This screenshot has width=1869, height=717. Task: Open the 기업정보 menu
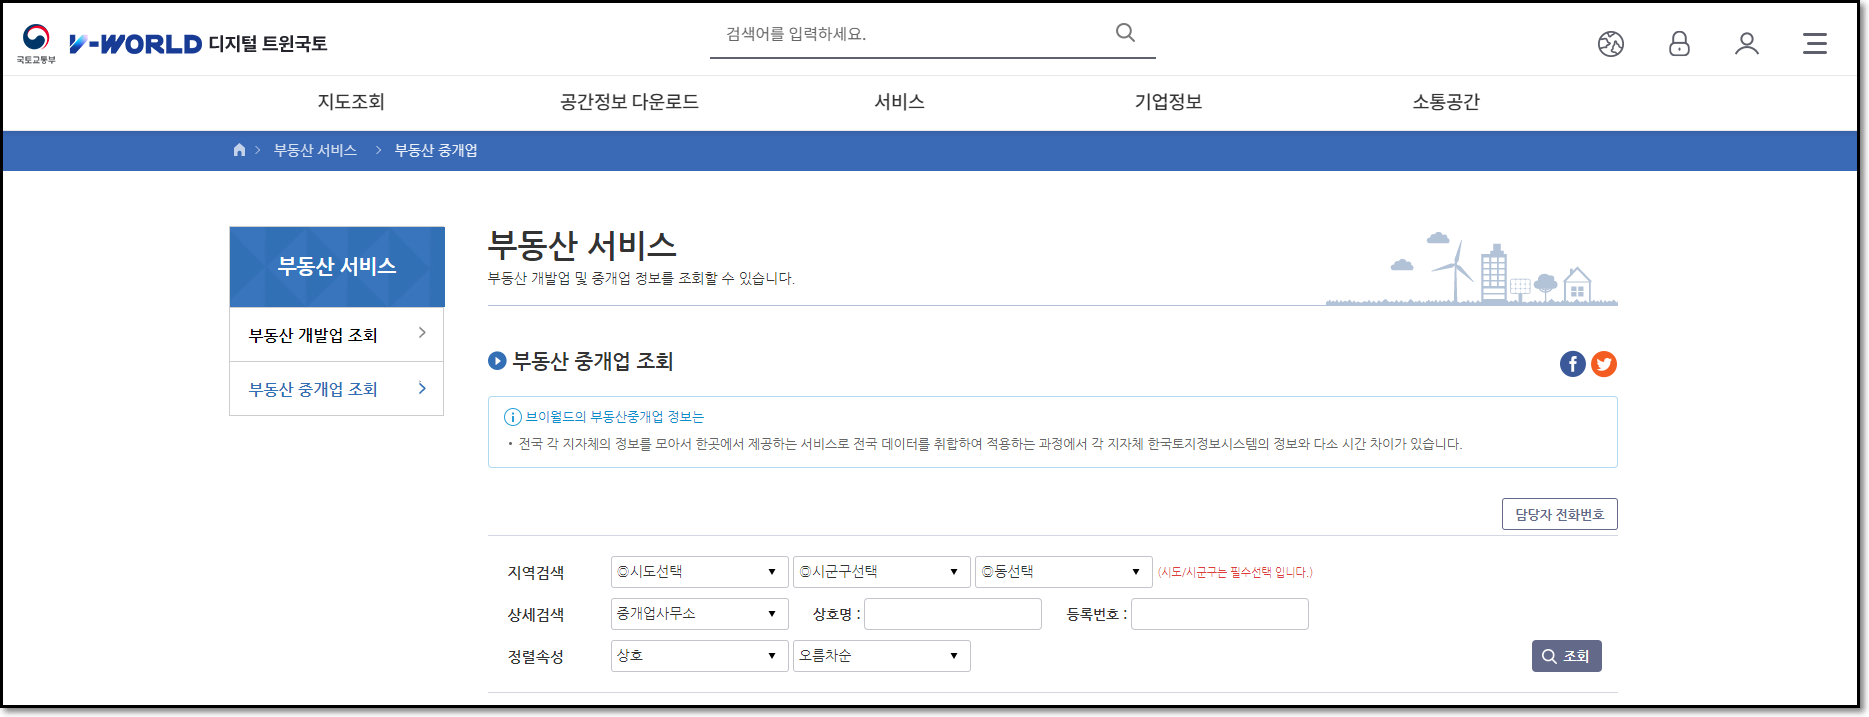[x=1168, y=102]
